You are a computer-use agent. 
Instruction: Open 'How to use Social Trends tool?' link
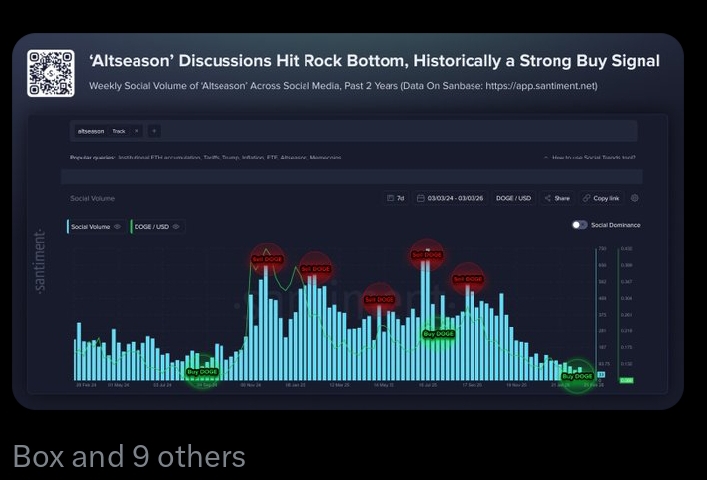[590, 157]
